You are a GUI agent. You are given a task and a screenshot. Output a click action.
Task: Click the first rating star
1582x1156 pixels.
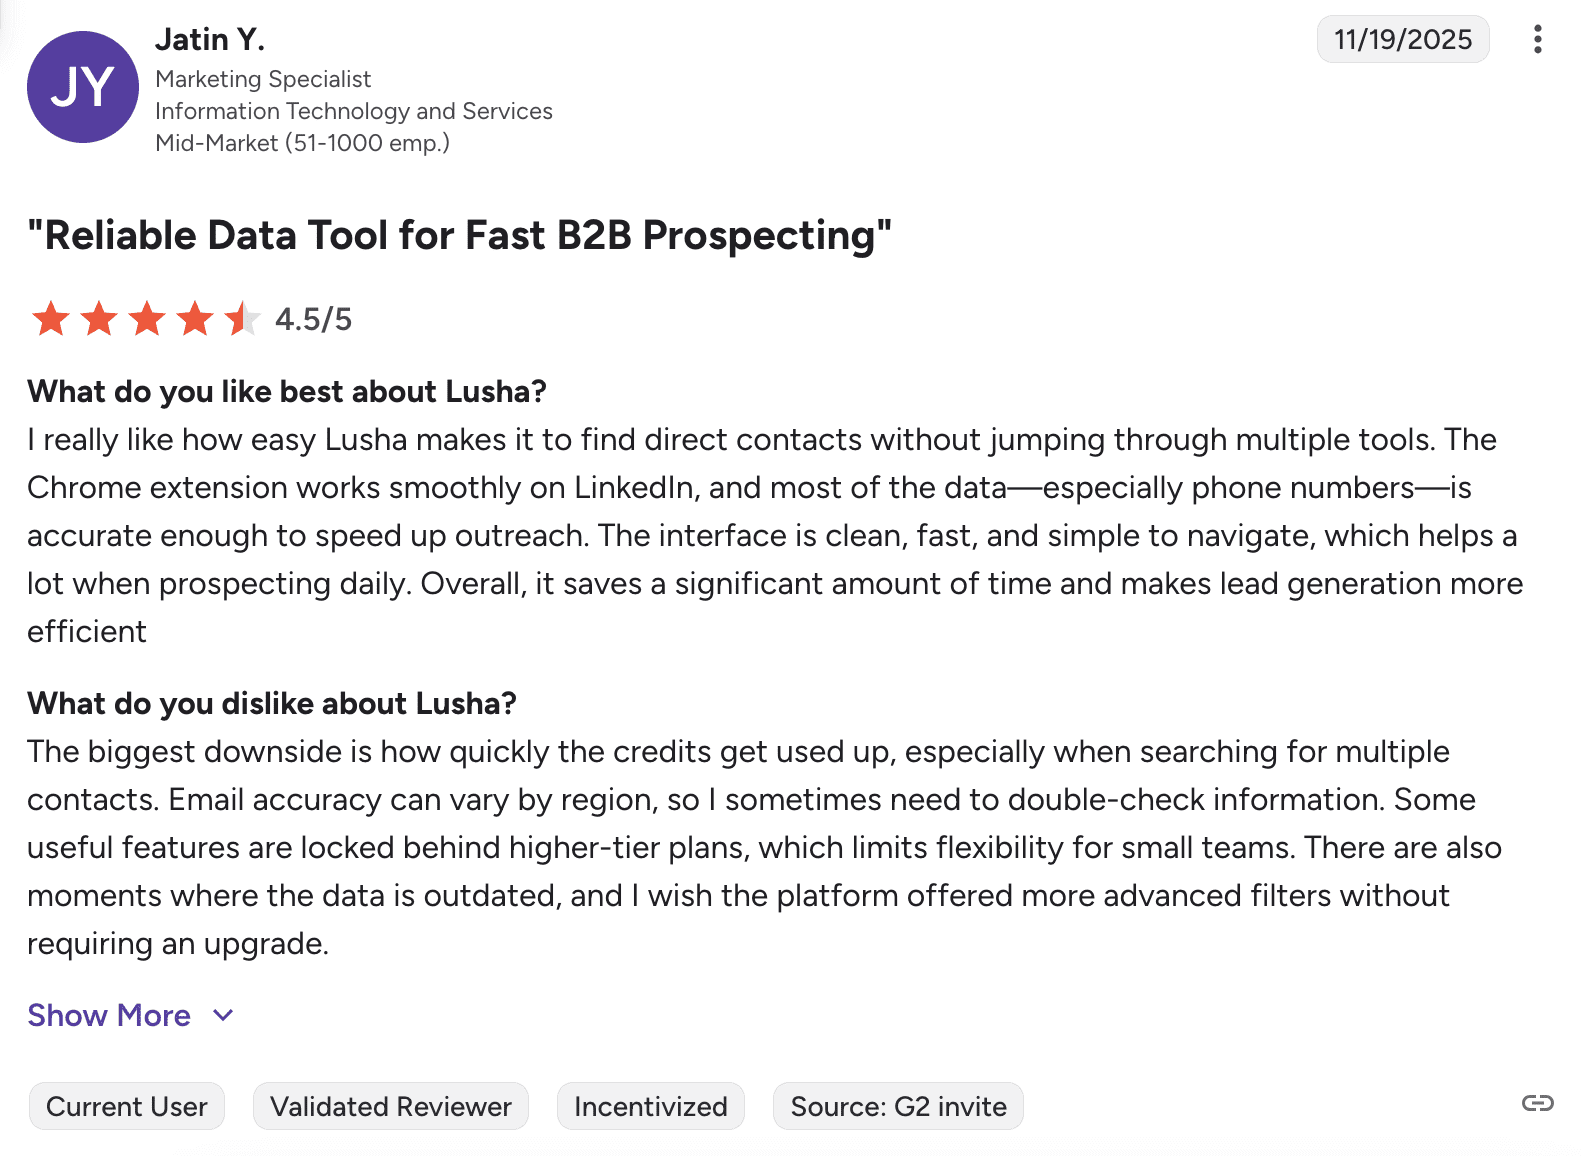pyautogui.click(x=51, y=320)
